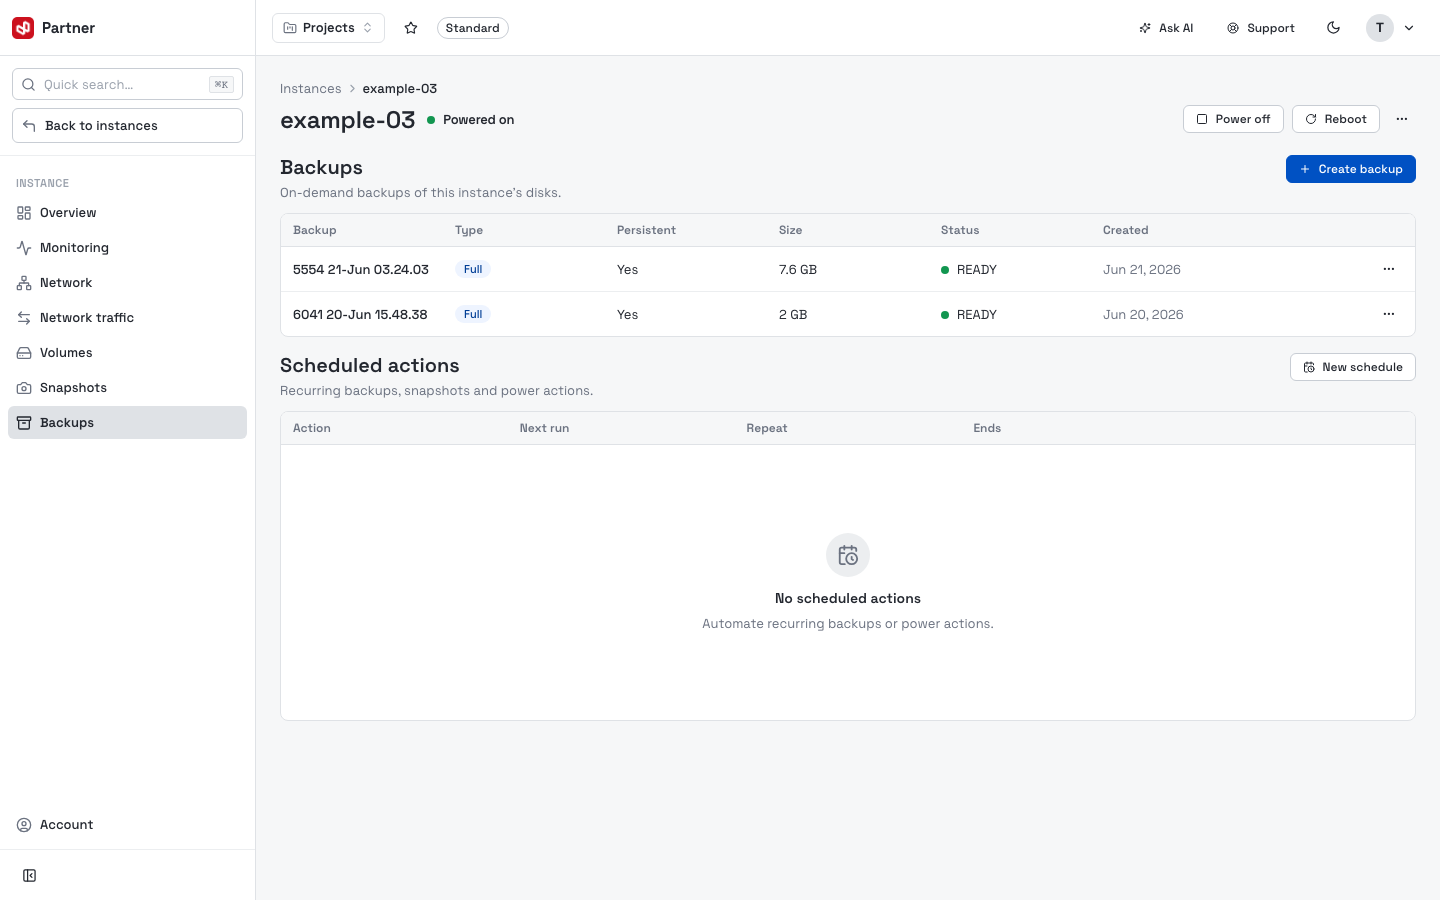Open Ask AI assistant
1440x900 pixels.
pos(1166,28)
